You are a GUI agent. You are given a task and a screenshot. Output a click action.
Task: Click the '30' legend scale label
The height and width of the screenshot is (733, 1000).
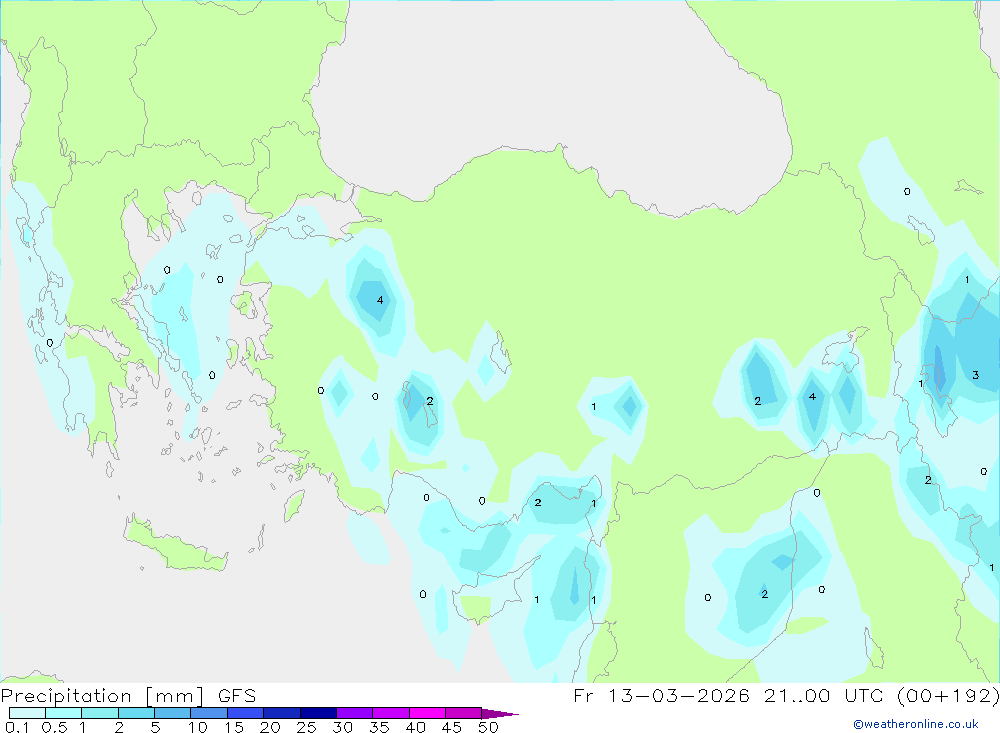pyautogui.click(x=342, y=727)
